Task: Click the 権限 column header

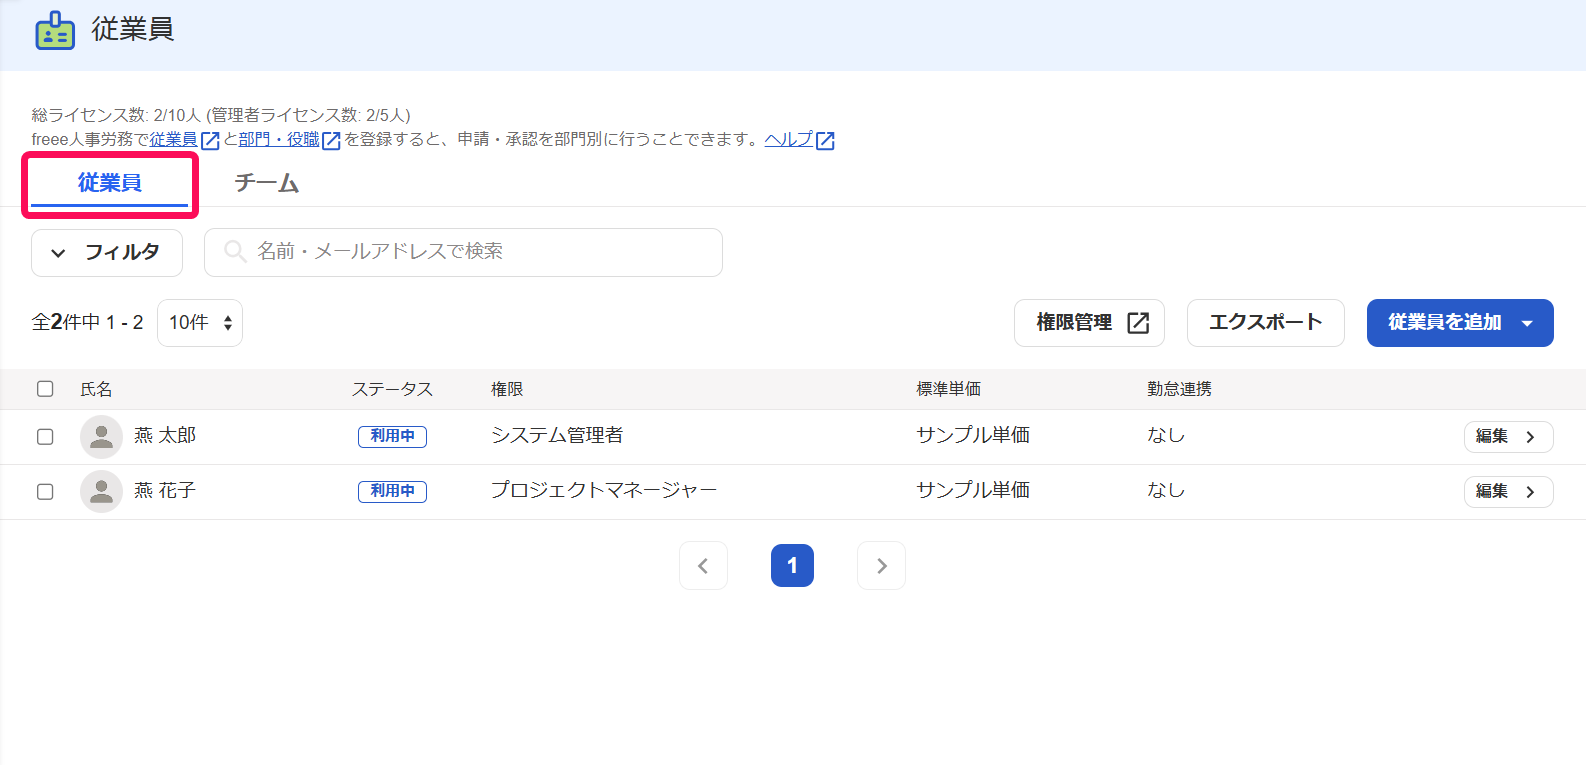Action: pyautogui.click(x=507, y=389)
